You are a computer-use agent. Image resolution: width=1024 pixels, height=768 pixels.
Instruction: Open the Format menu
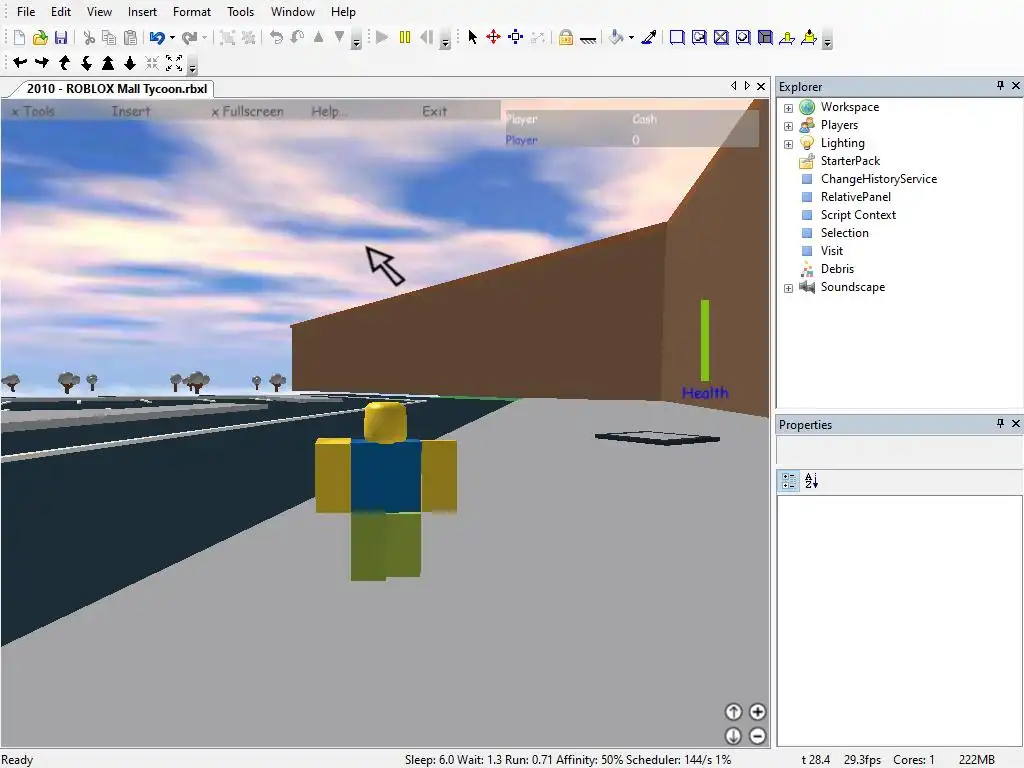[x=192, y=12]
